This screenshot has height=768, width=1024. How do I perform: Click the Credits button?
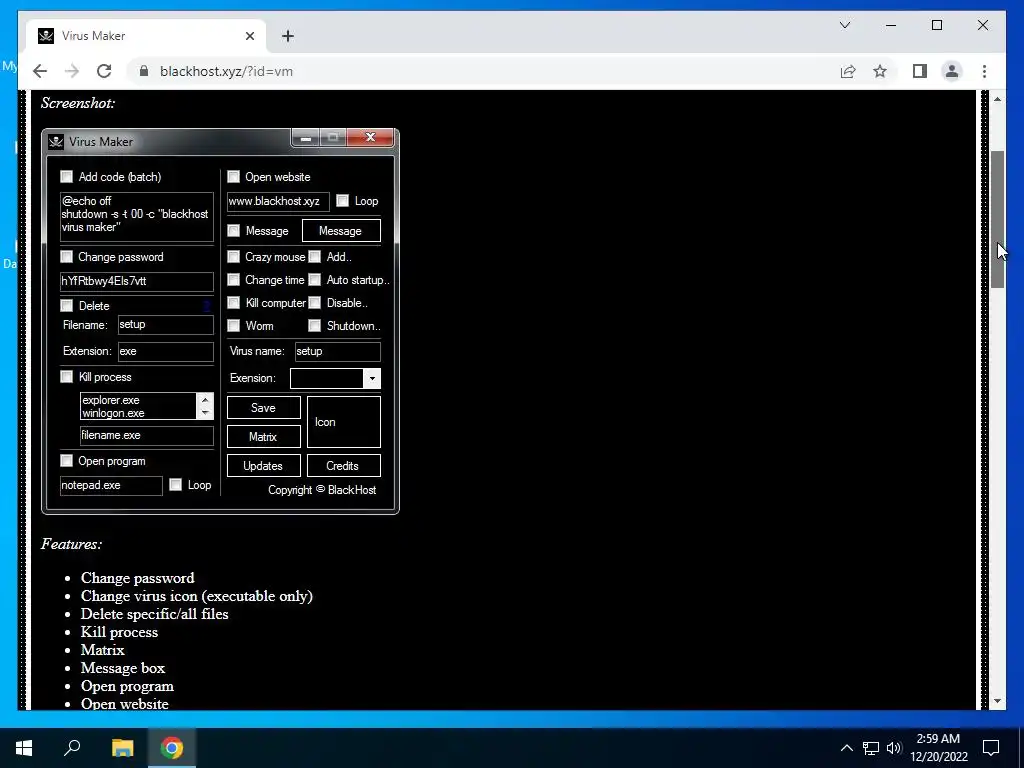point(344,466)
